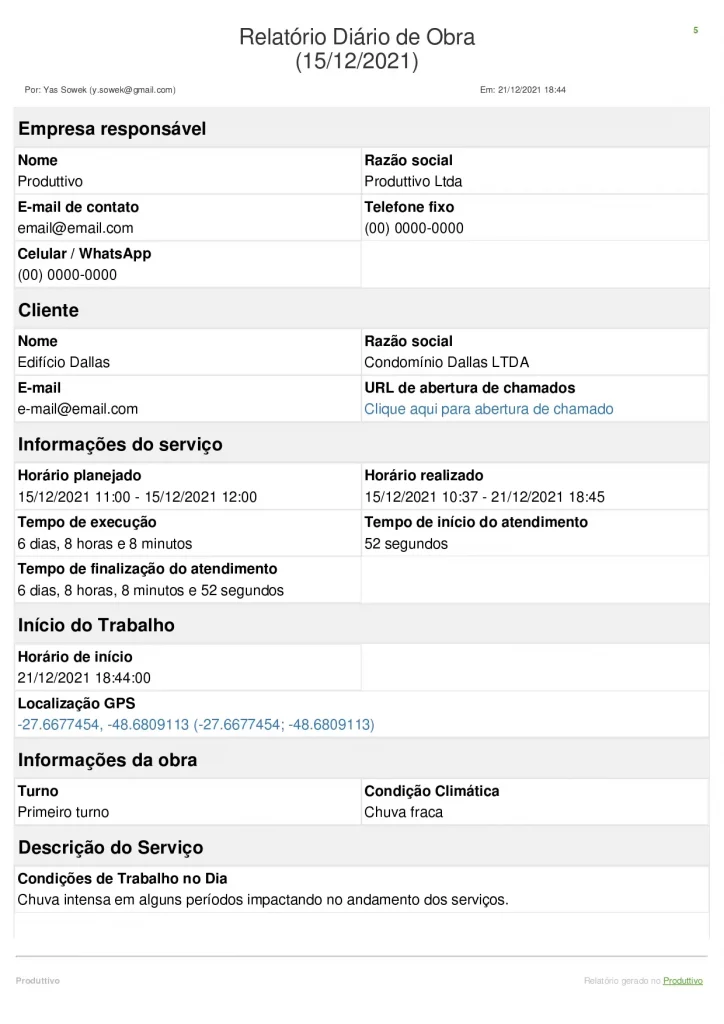Click the 'Horário planejado' date range value
The height and width of the screenshot is (1024, 724).
pos(137,497)
